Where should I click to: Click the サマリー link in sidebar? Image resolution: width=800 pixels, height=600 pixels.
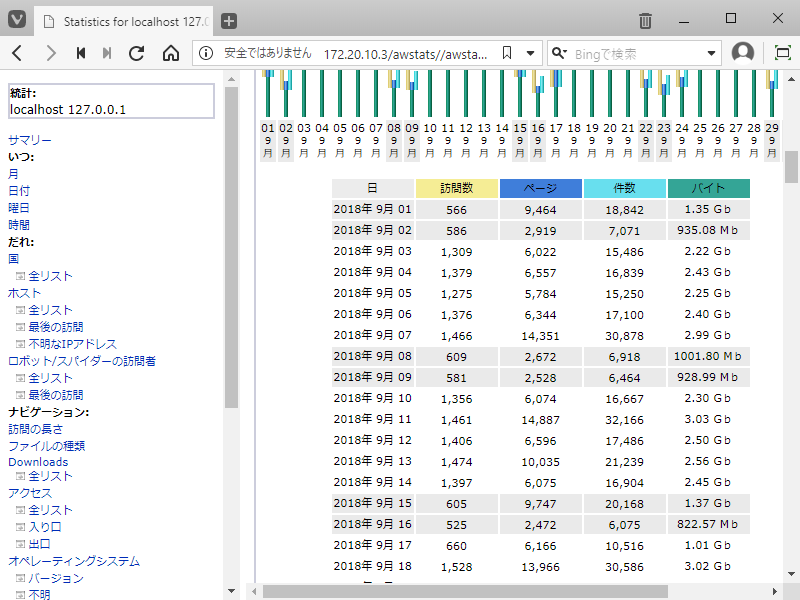click(30, 140)
